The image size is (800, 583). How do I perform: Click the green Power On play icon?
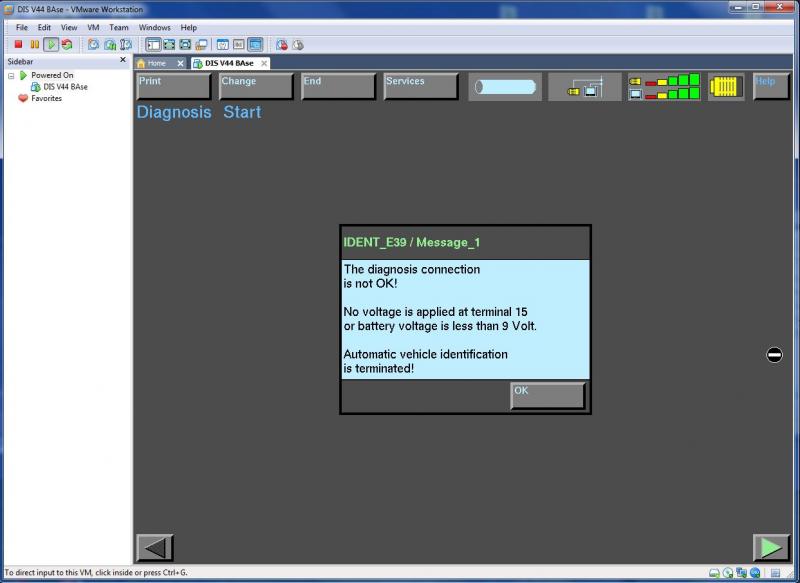[x=50, y=44]
